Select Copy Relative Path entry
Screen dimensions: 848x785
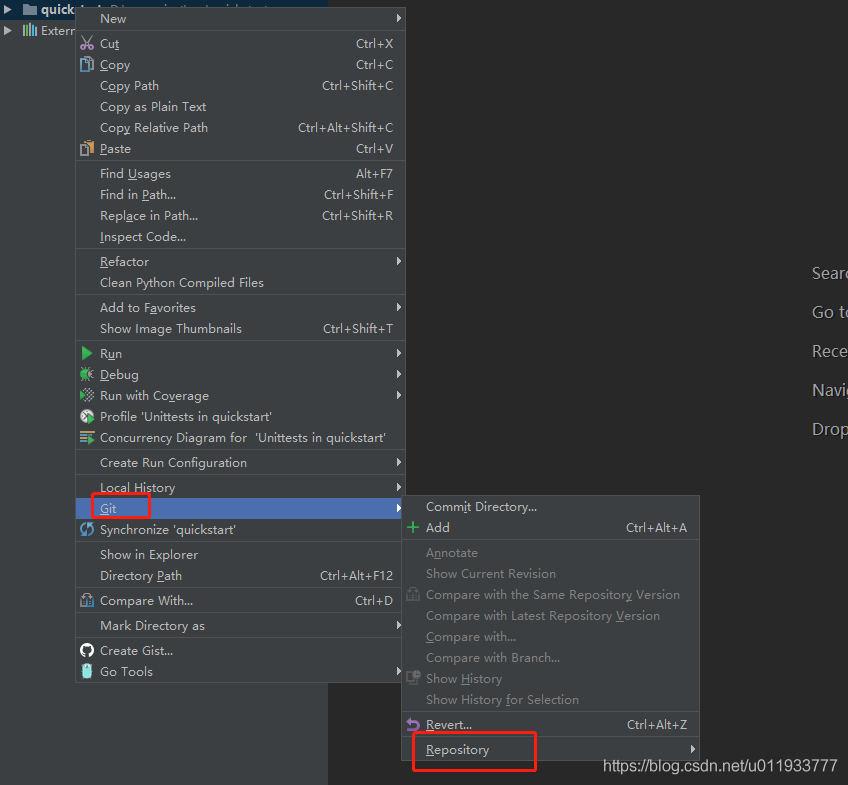point(241,128)
